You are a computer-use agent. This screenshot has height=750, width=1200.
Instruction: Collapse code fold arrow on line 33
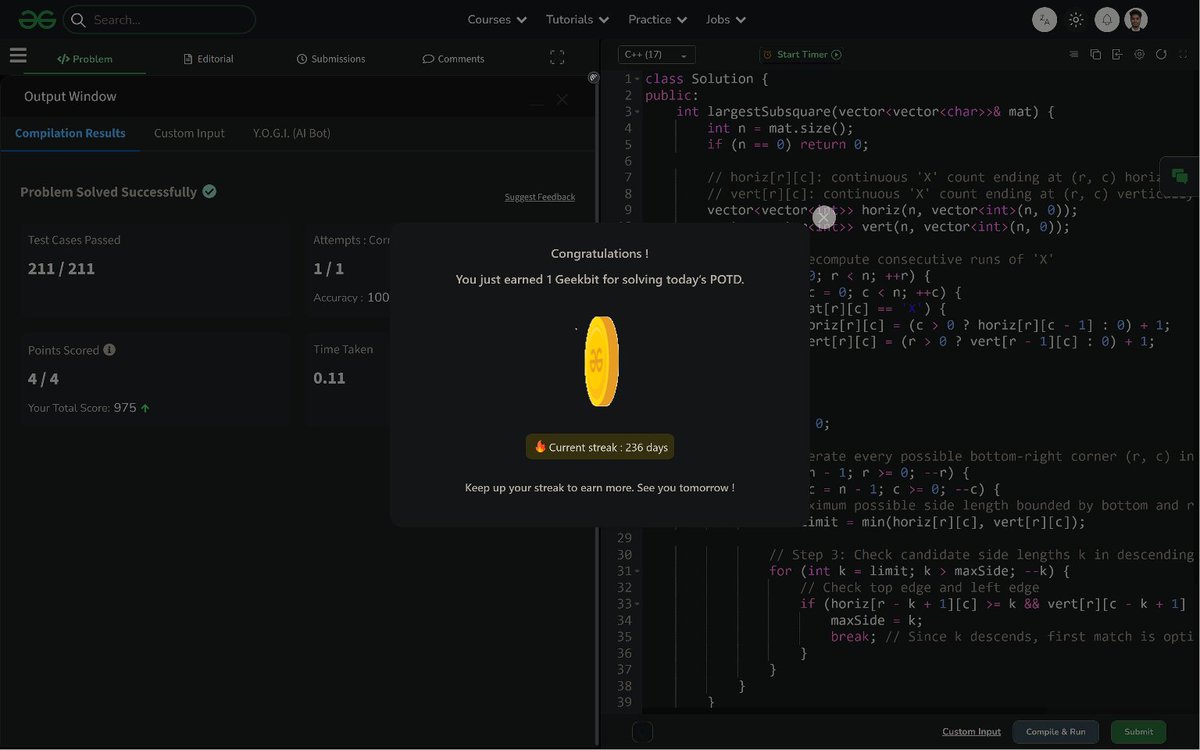637,605
